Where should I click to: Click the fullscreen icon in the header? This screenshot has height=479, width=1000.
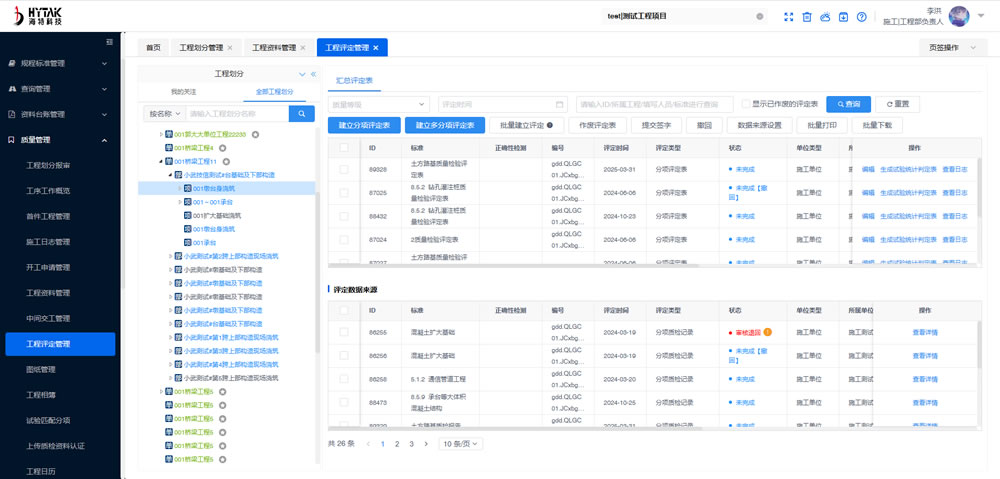tap(788, 17)
